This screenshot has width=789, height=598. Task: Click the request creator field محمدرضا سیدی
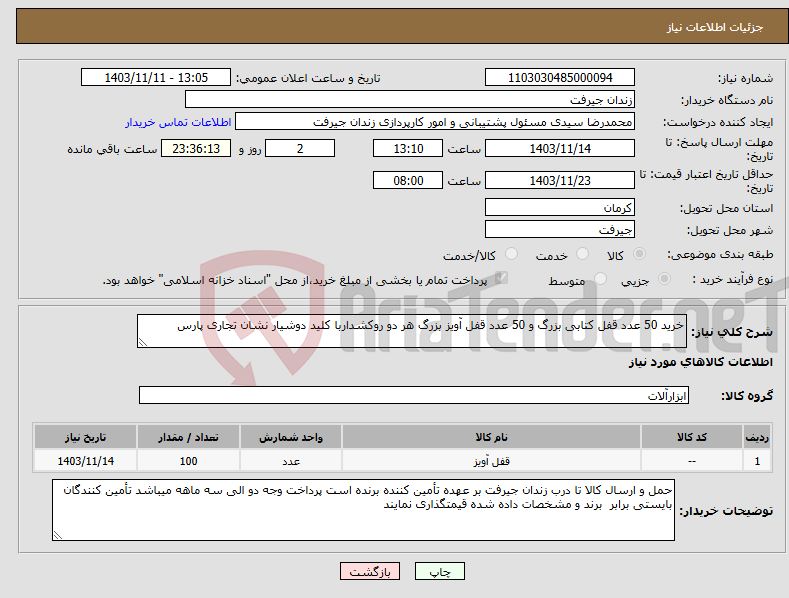pyautogui.click(x=435, y=121)
